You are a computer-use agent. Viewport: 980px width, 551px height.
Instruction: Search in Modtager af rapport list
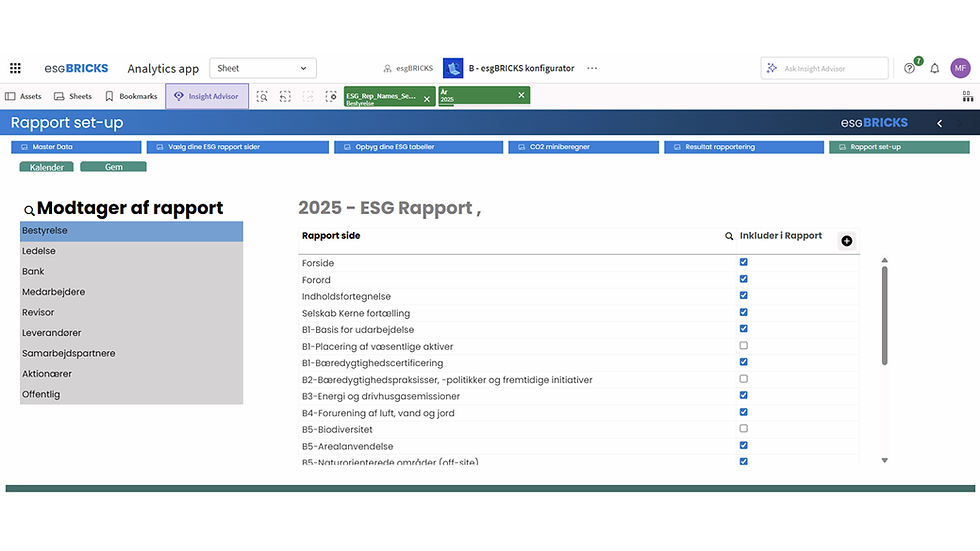(x=29, y=211)
